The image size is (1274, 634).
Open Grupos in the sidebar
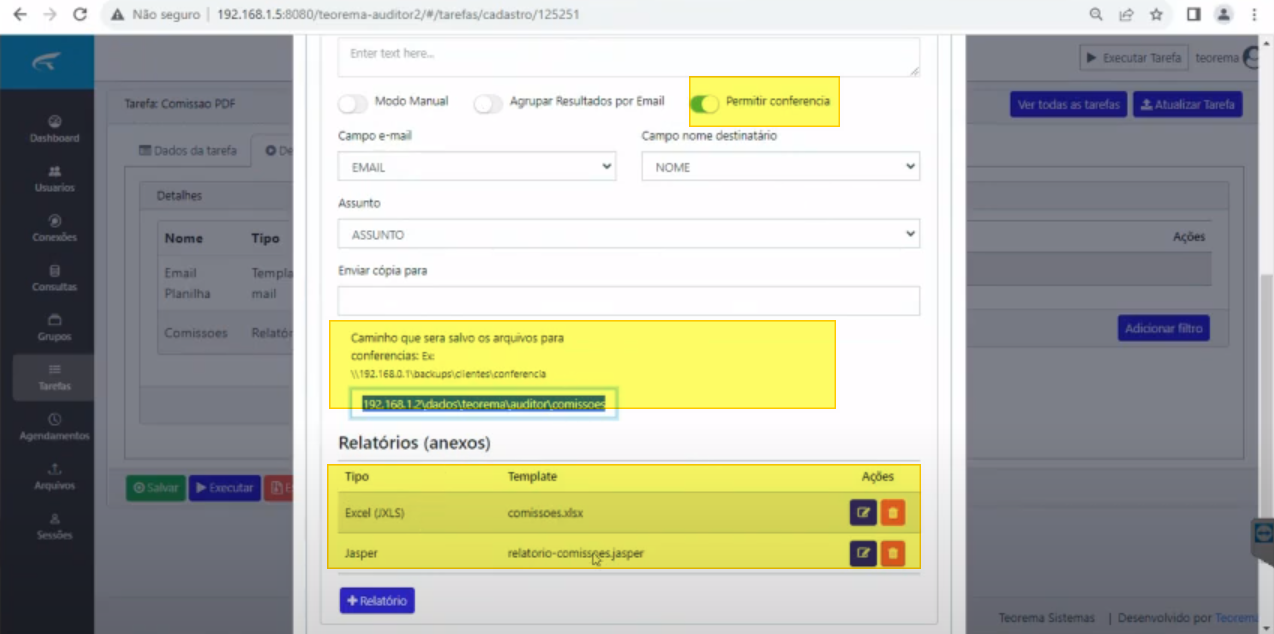[54, 328]
